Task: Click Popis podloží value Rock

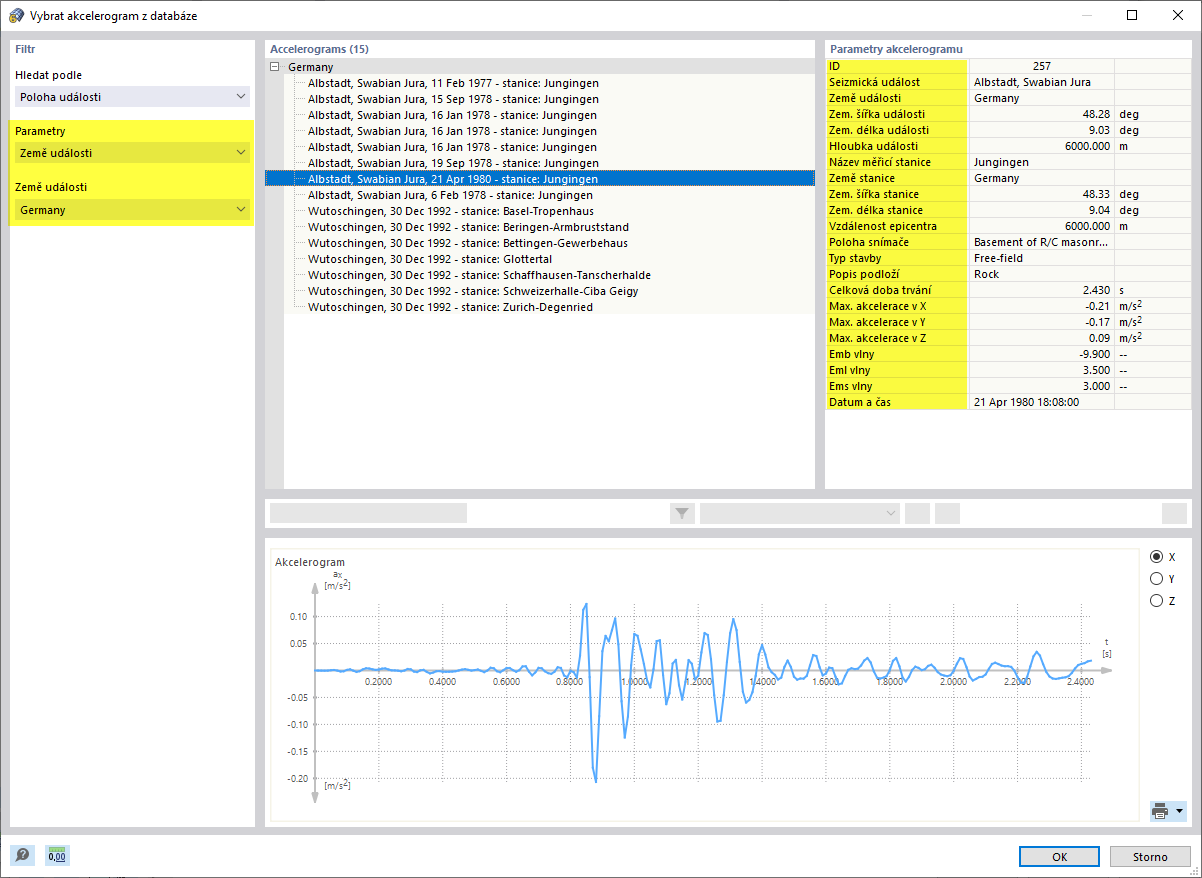Action: [x=1042, y=274]
